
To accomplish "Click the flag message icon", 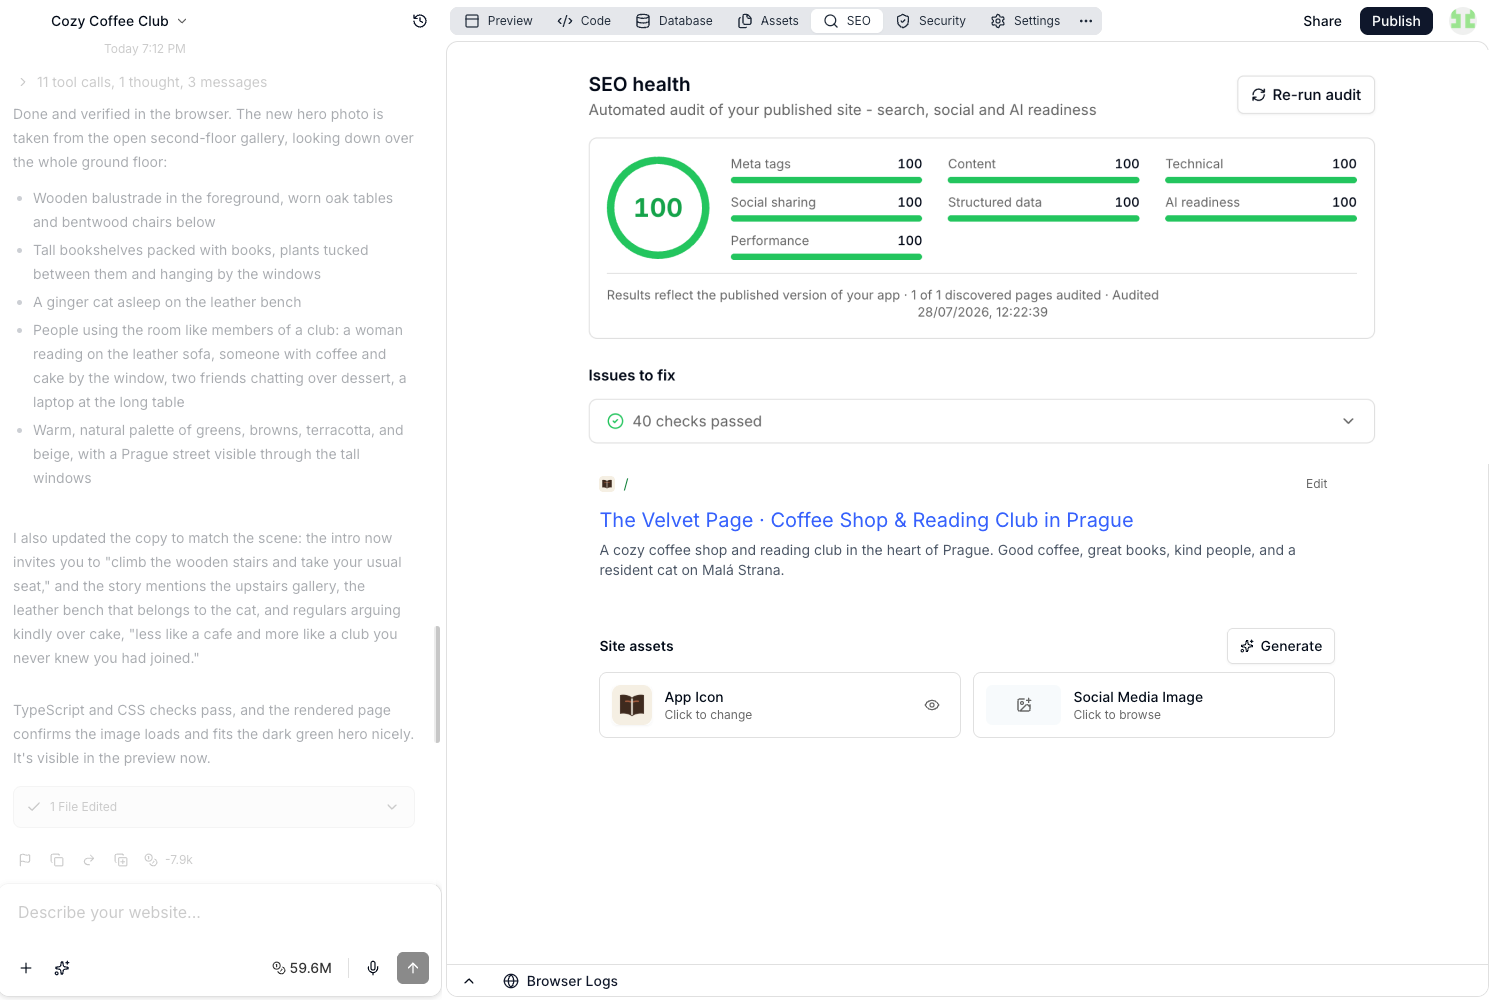I will pyautogui.click(x=25, y=860).
